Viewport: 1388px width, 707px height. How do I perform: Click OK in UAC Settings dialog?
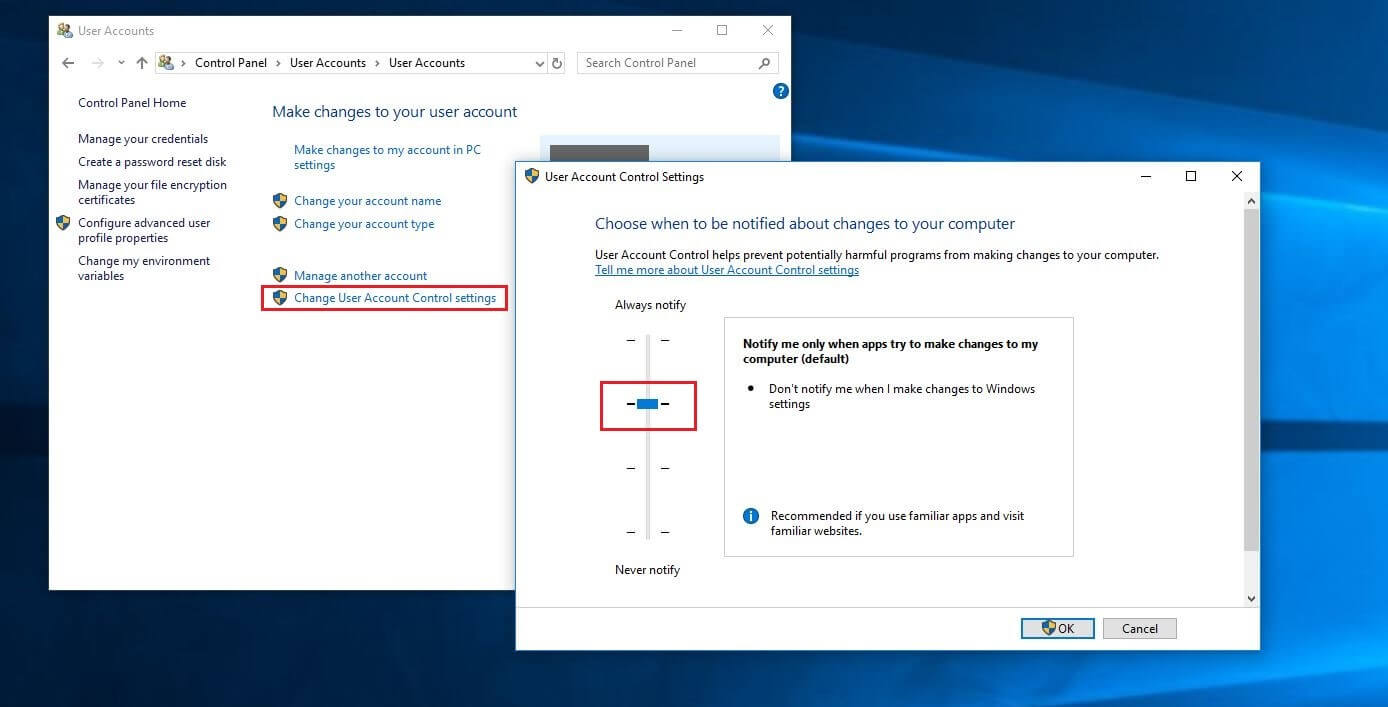(x=1058, y=628)
